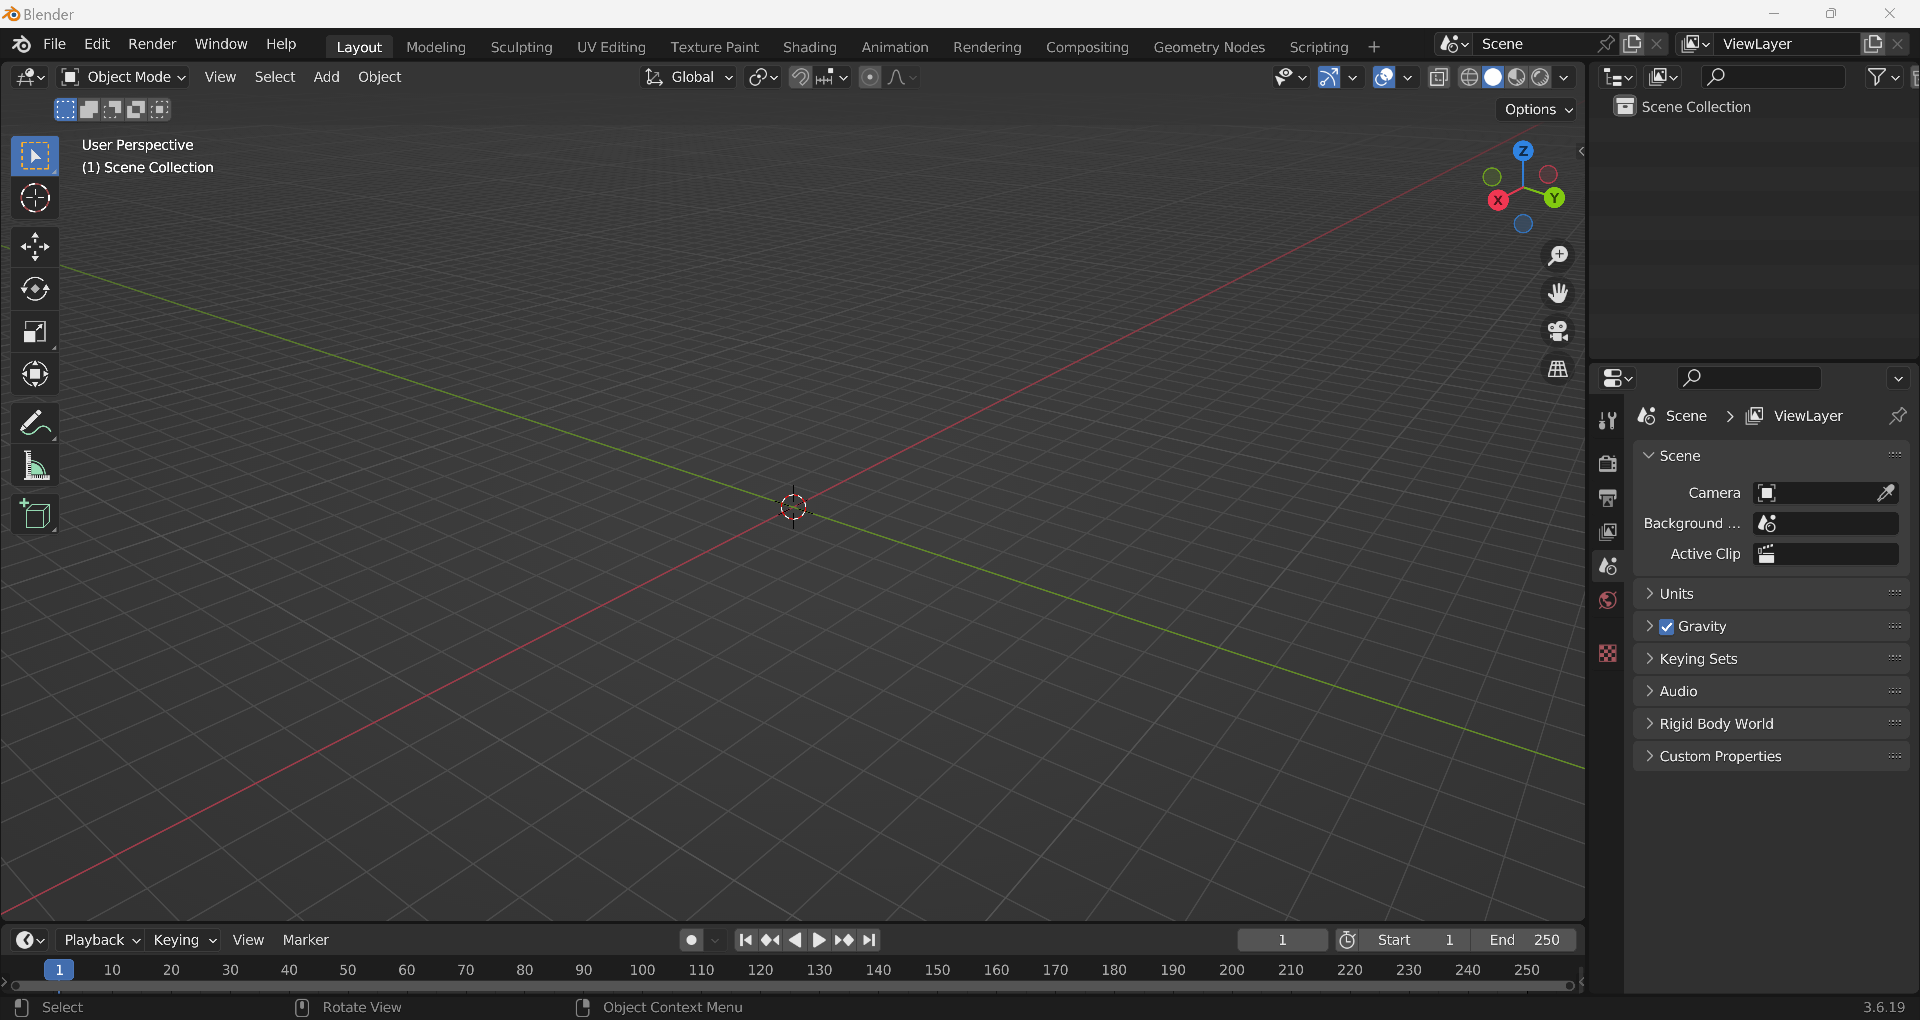Open the Render menu
Image resolution: width=1920 pixels, height=1020 pixels.
coord(152,44)
